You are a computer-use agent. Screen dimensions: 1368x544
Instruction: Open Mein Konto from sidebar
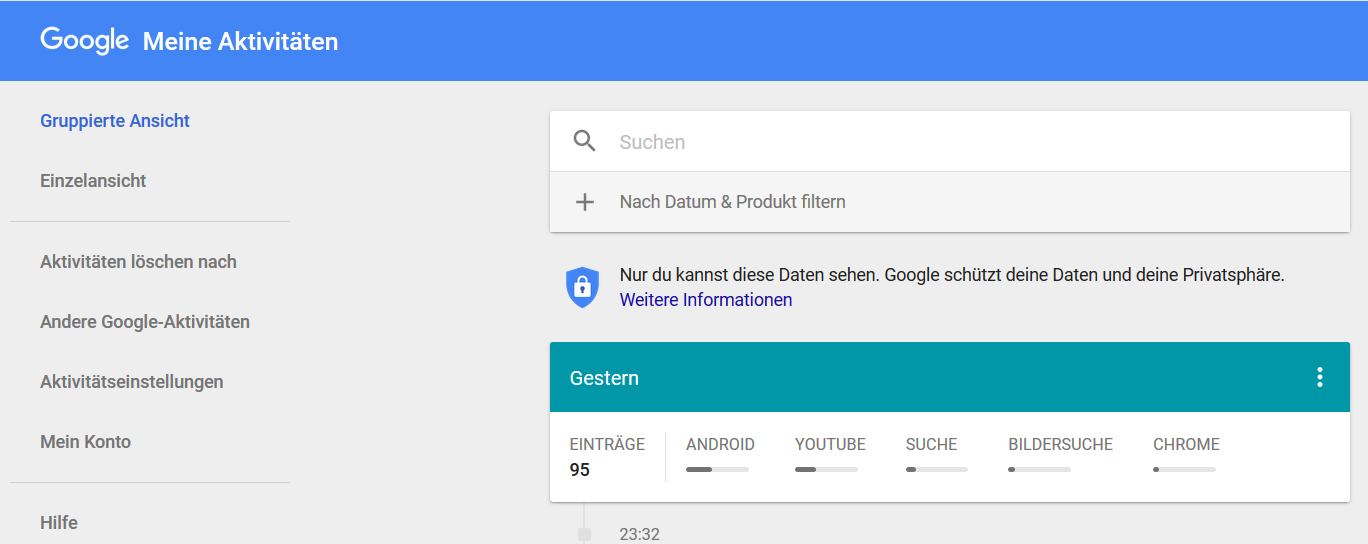pos(85,442)
